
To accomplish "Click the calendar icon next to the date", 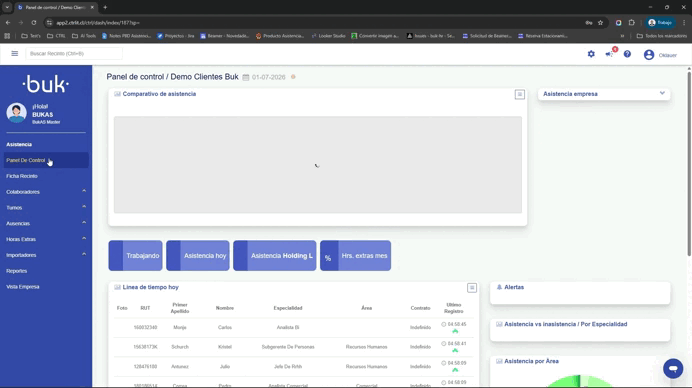I will tap(246, 77).
